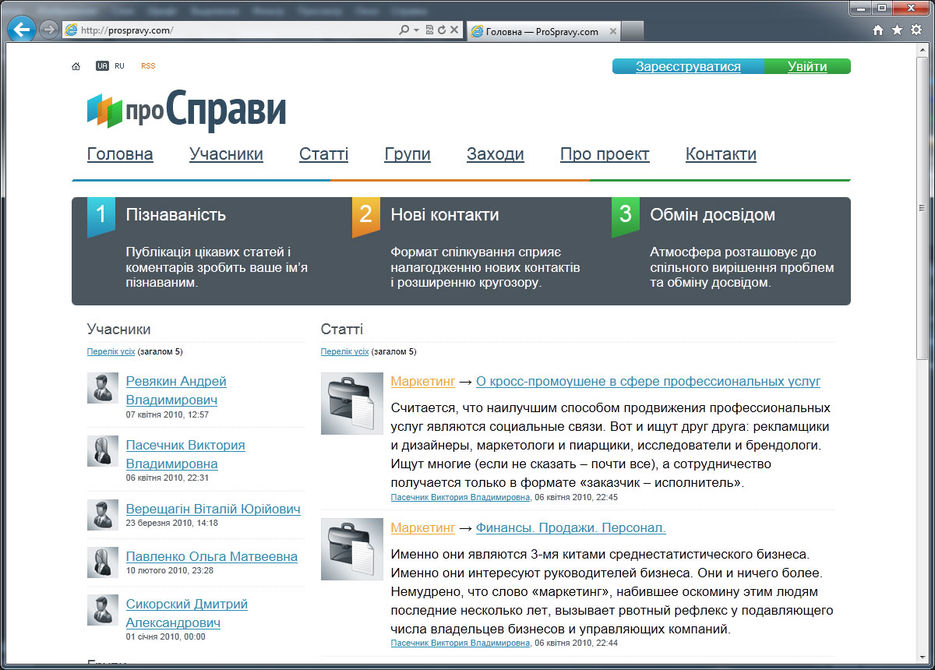Click the compatibility view icon in address bar
The height and width of the screenshot is (670, 935).
429,30
